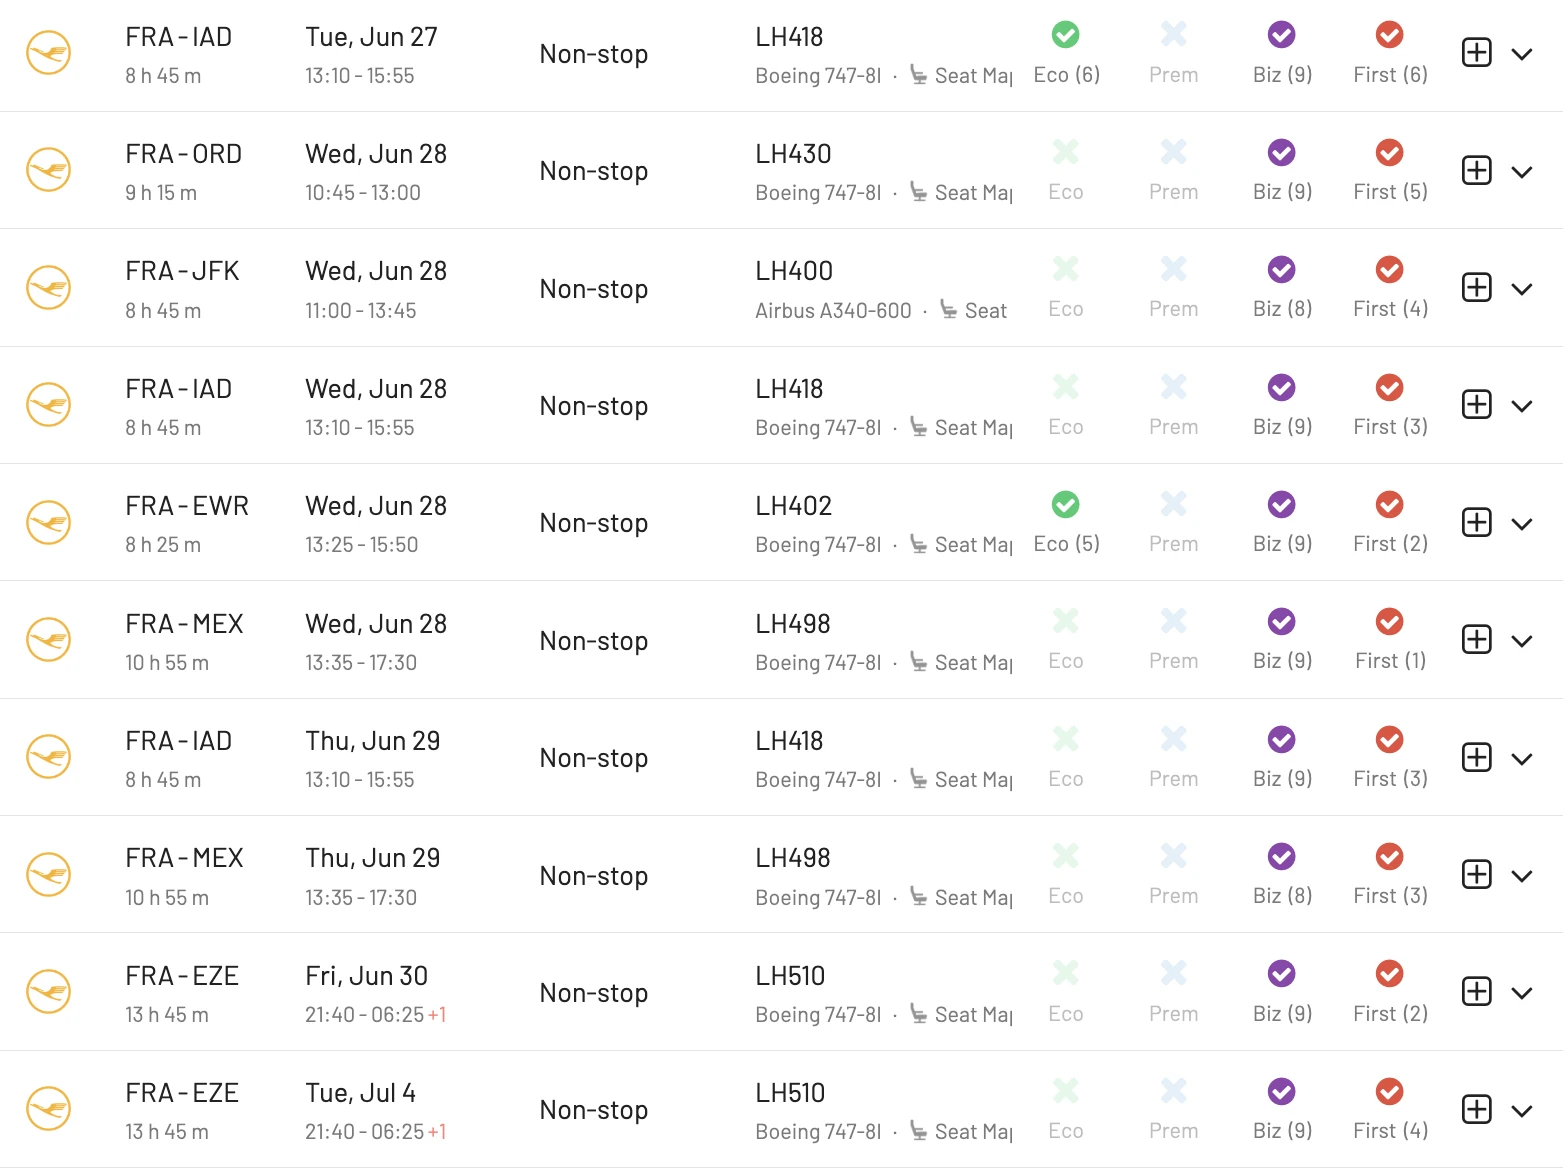Expand Tue Jul 4 FRA-EZE flight details
1563x1169 pixels.
[x=1522, y=1111]
